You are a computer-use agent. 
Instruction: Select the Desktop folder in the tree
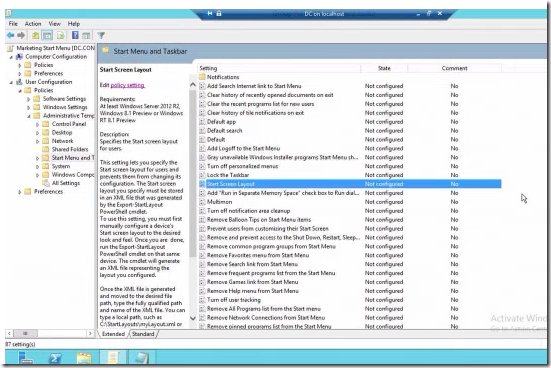pyautogui.click(x=62, y=133)
